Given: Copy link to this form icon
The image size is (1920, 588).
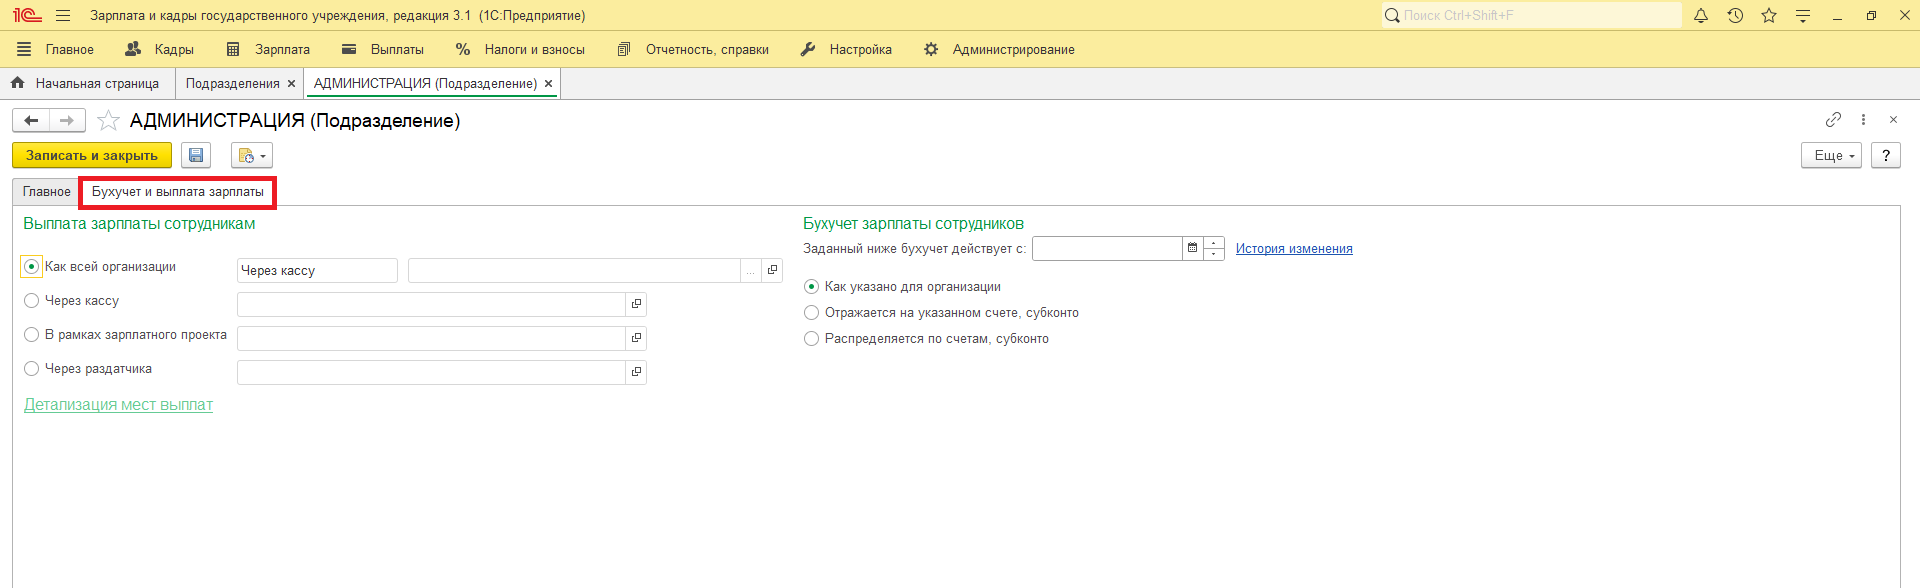Looking at the screenshot, I should pyautogui.click(x=1833, y=120).
